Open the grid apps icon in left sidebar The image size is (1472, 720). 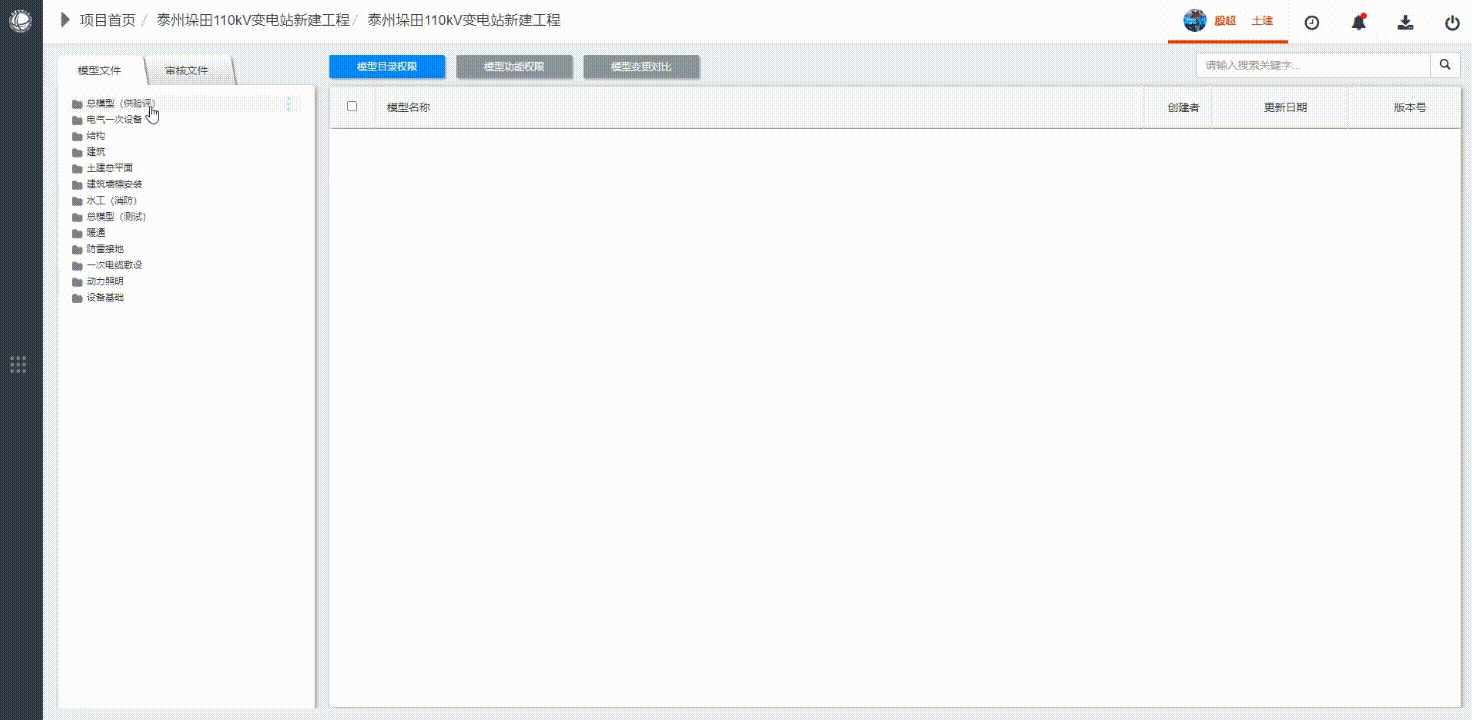(18, 364)
